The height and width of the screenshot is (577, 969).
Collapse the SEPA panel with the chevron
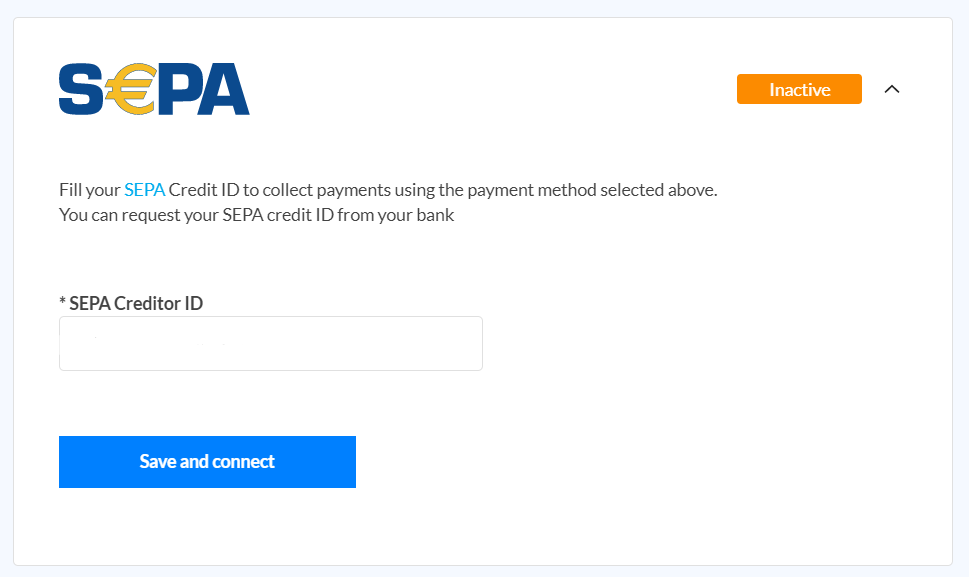891,89
